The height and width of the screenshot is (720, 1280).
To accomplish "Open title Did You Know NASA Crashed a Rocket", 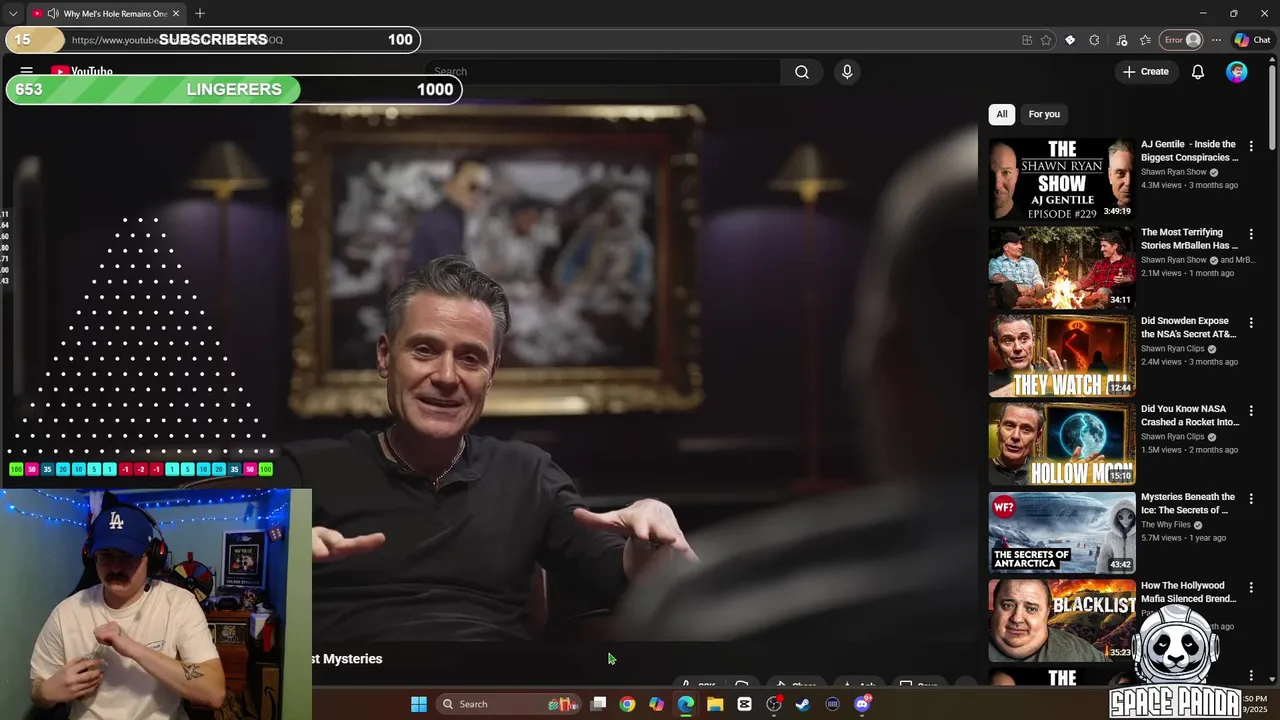I will point(1190,416).
